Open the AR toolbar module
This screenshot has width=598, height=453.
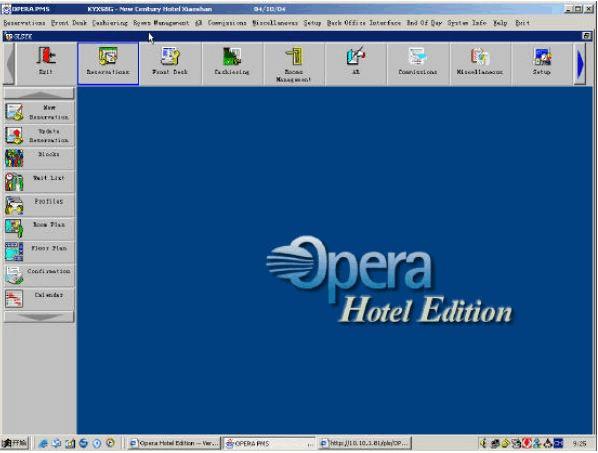click(356, 63)
